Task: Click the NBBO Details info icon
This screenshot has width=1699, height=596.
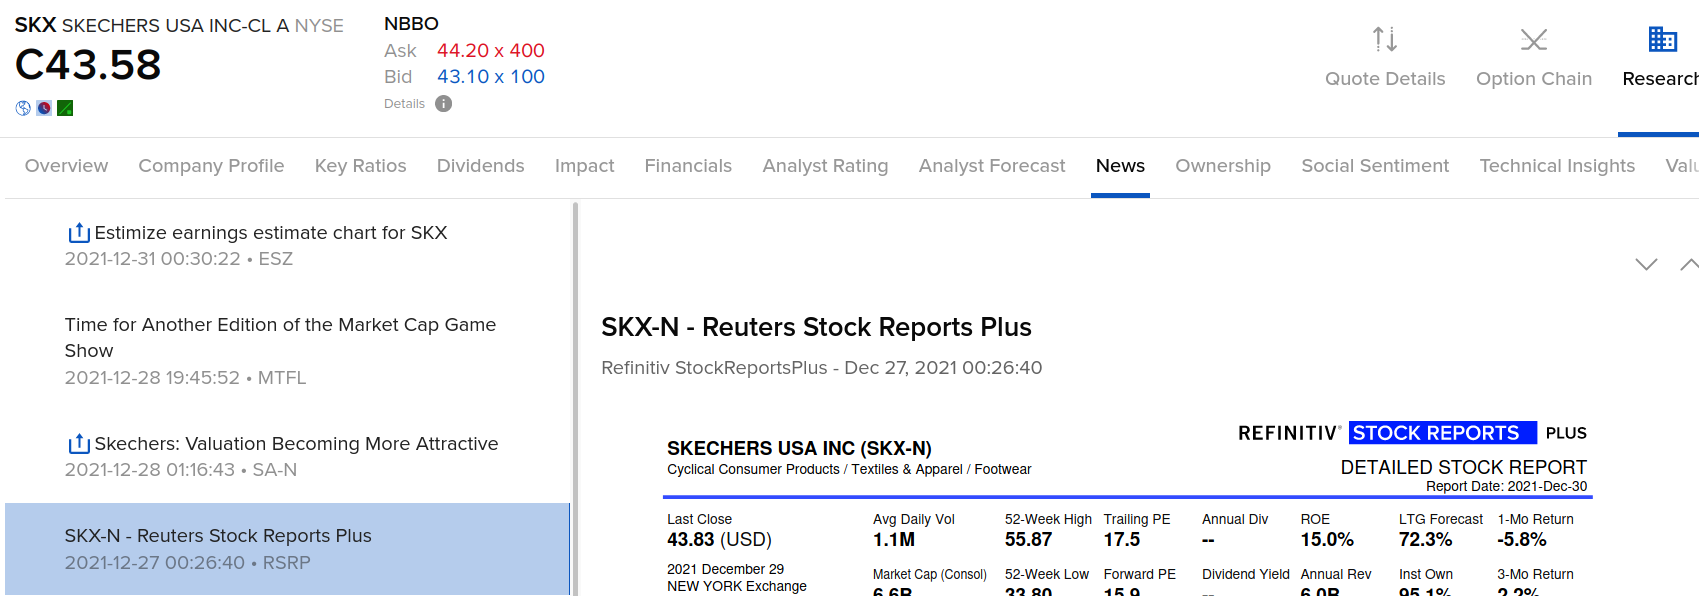Action: pyautogui.click(x=443, y=104)
